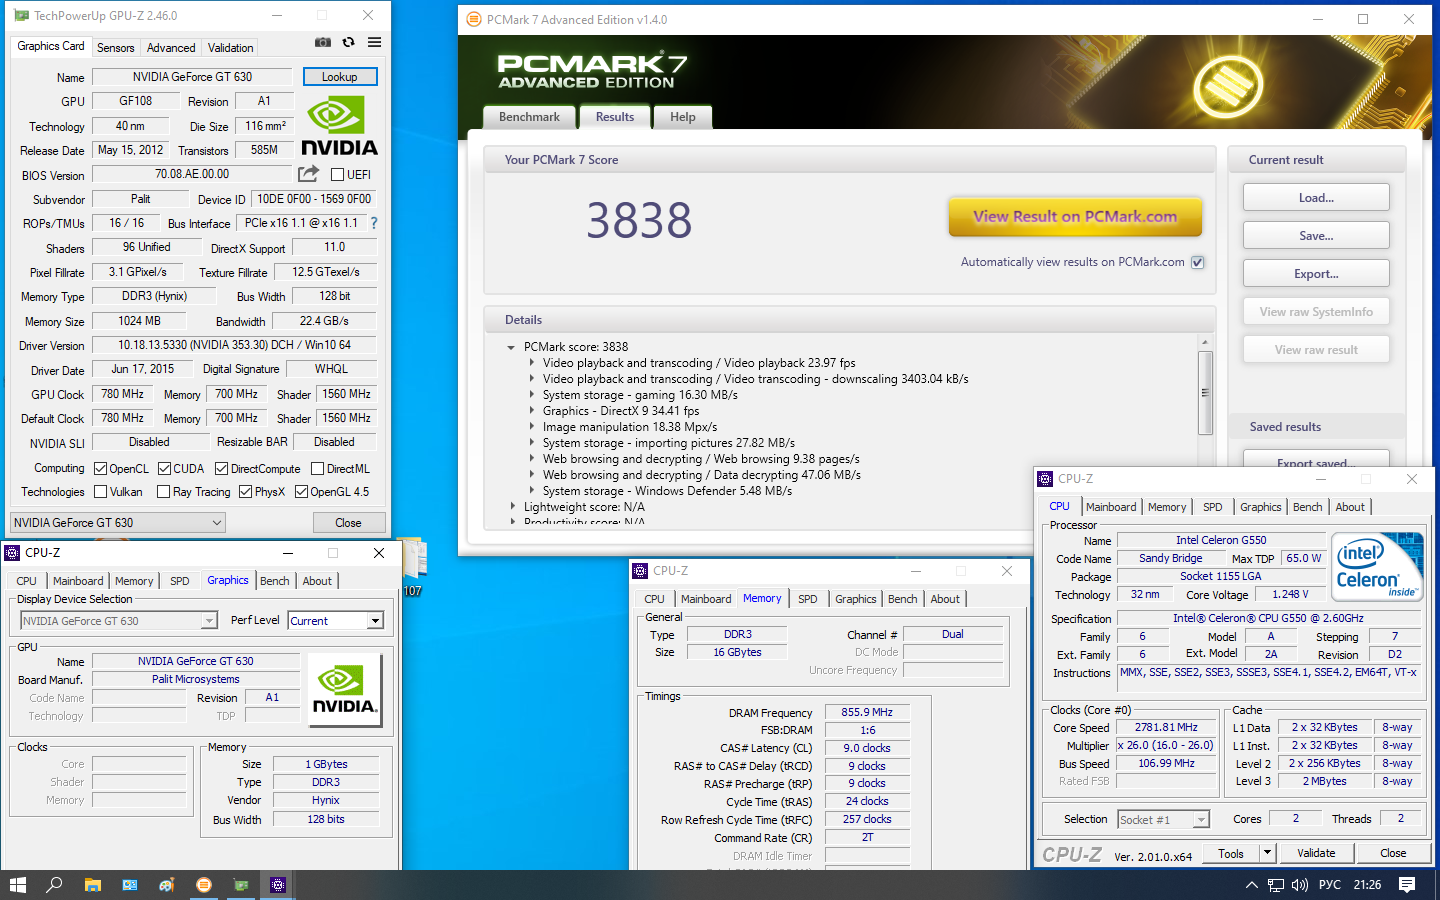This screenshot has width=1440, height=900.
Task: Click the GPU-Z Name field GeForce GT 630
Action: [x=192, y=77]
